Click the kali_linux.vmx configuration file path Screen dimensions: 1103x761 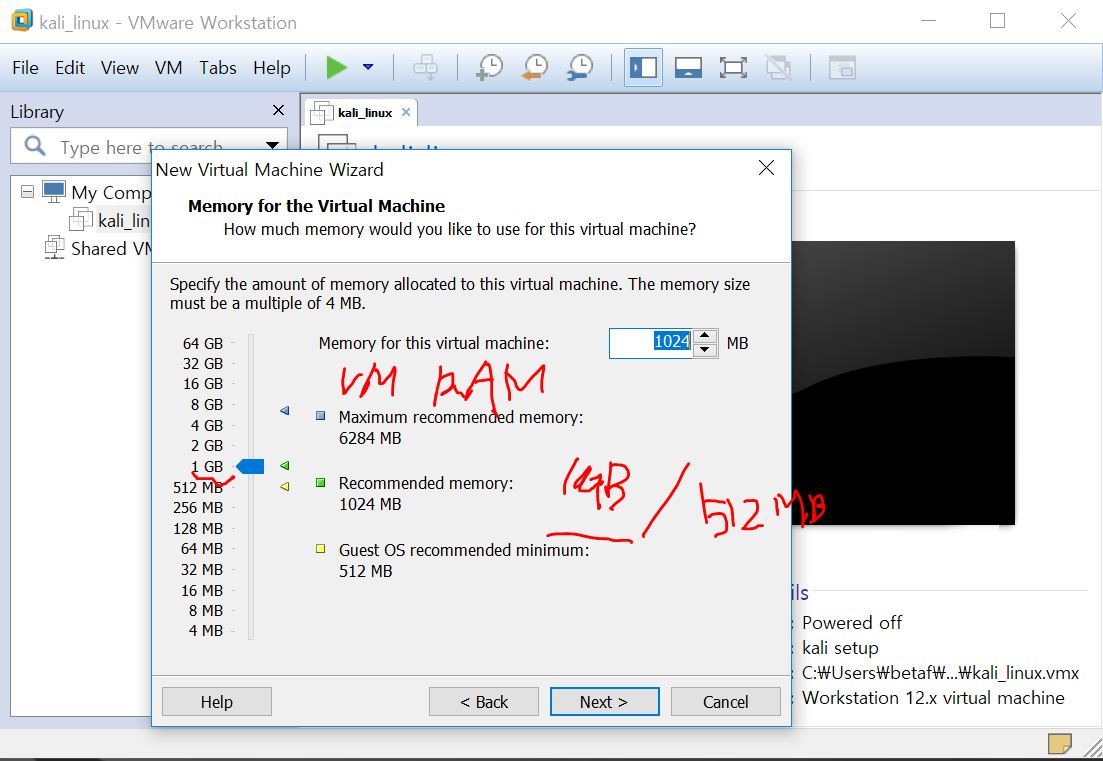pos(940,672)
